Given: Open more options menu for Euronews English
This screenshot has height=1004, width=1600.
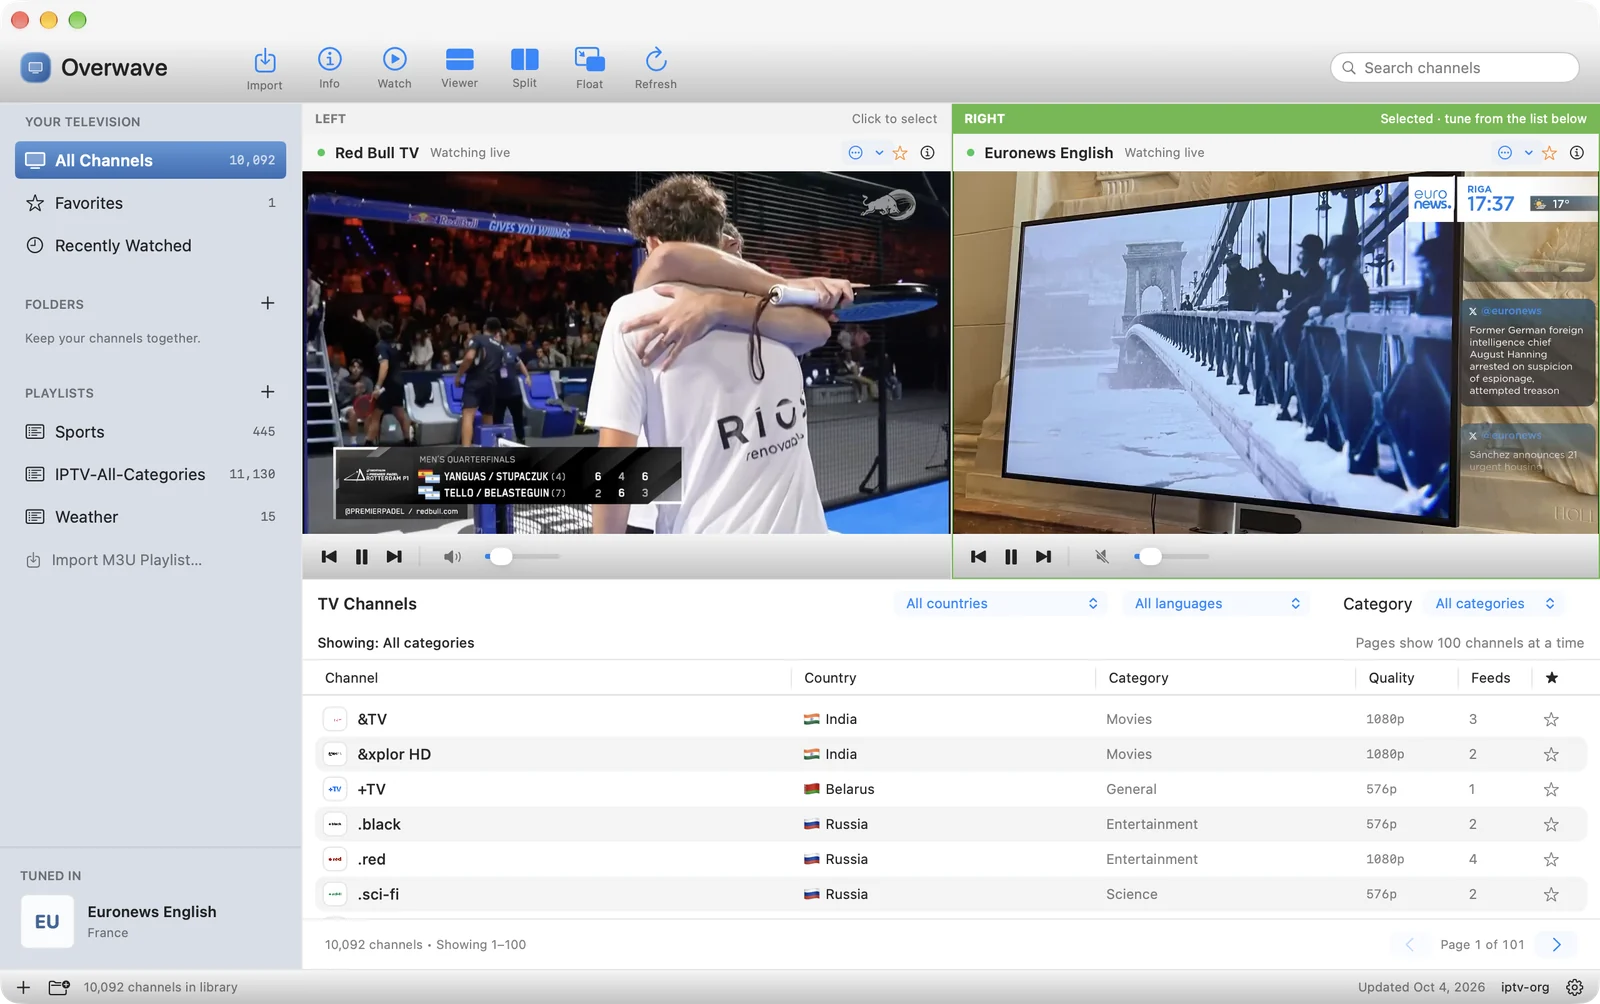Looking at the screenshot, I should tap(1514, 153).
